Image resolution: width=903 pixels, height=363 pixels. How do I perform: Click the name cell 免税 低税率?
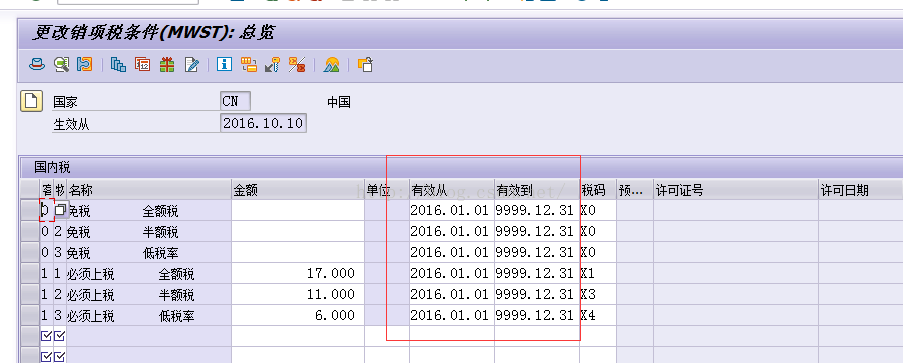[149, 252]
